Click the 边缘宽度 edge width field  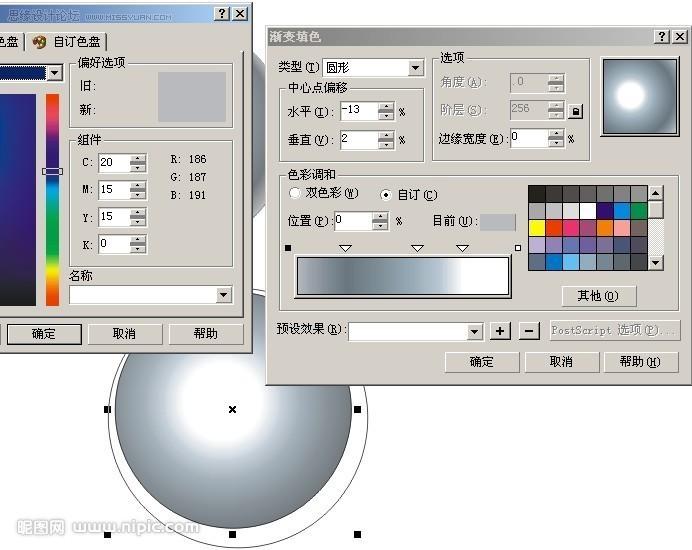529,139
